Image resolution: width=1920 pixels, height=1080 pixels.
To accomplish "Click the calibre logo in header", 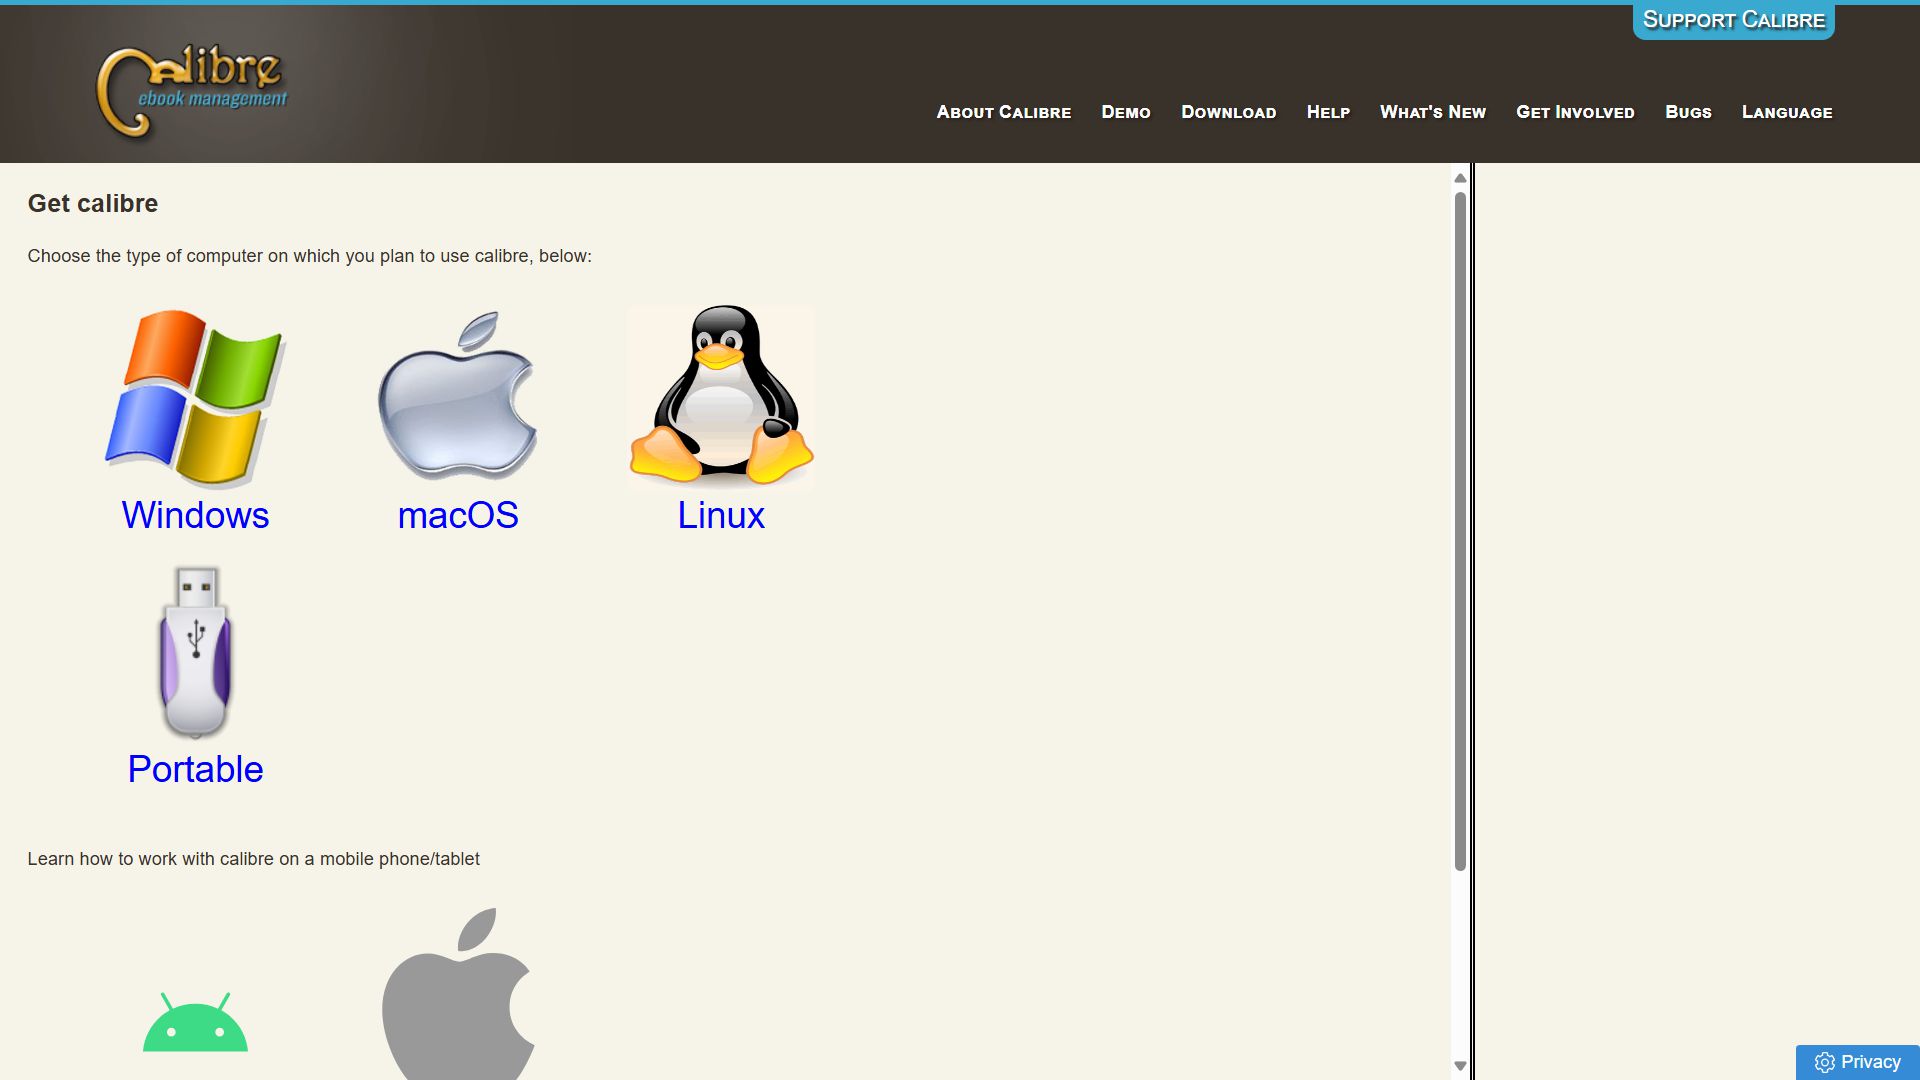I will coord(190,90).
